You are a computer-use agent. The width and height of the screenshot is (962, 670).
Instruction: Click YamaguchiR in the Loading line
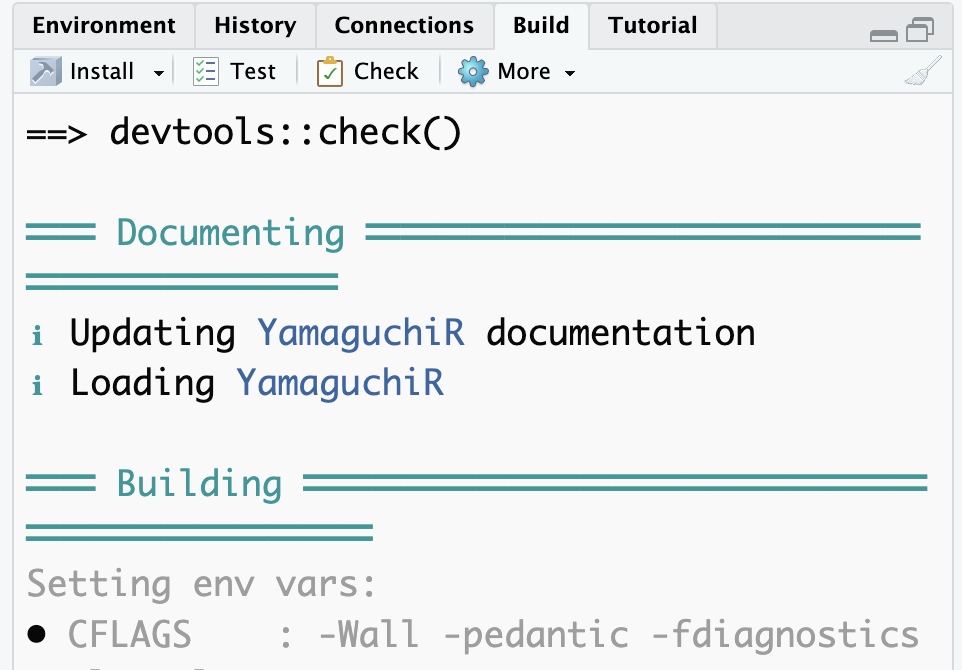click(340, 383)
